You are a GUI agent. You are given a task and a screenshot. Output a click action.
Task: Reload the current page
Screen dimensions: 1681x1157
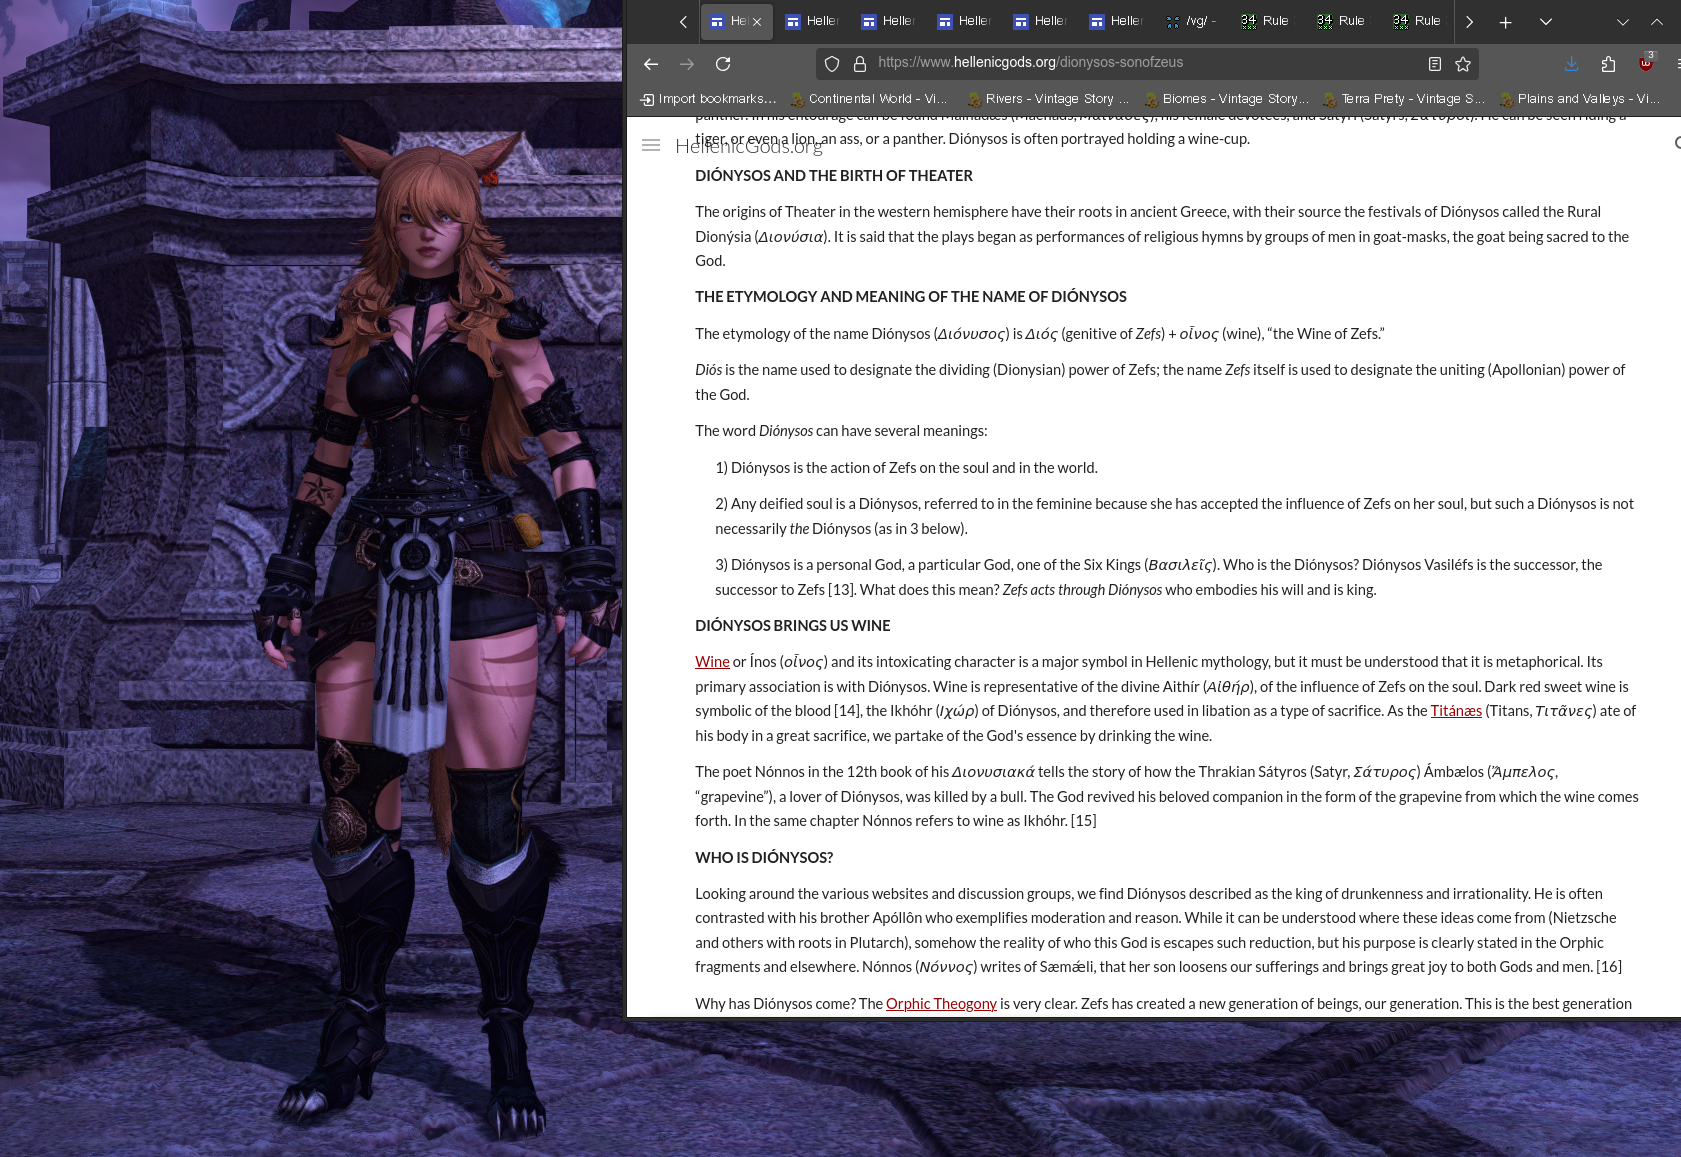(x=723, y=64)
